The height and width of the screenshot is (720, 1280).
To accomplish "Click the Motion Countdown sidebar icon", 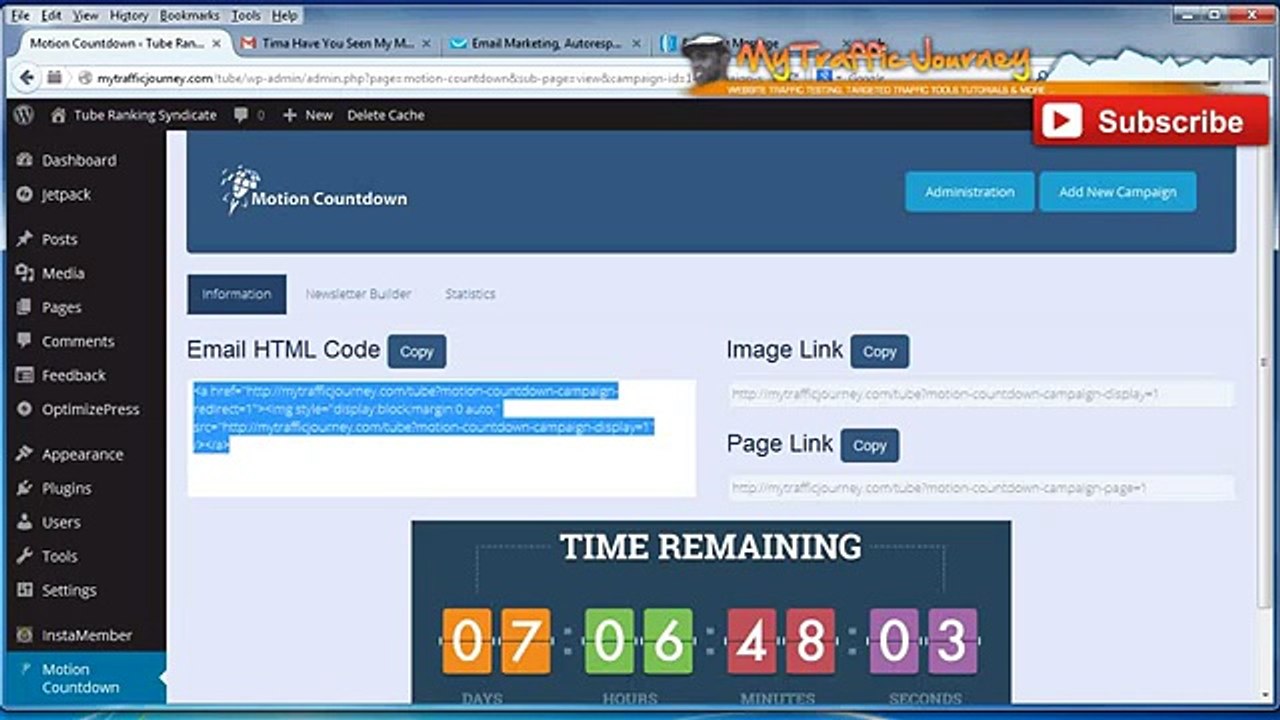I will point(25,668).
